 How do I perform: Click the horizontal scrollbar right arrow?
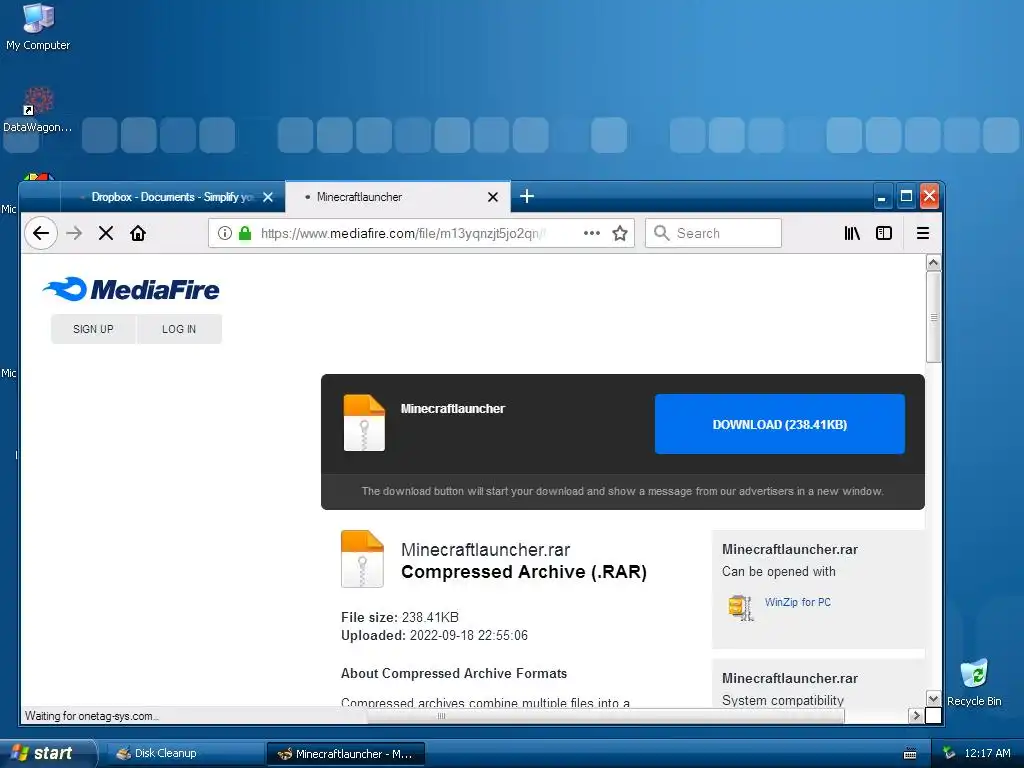click(916, 716)
